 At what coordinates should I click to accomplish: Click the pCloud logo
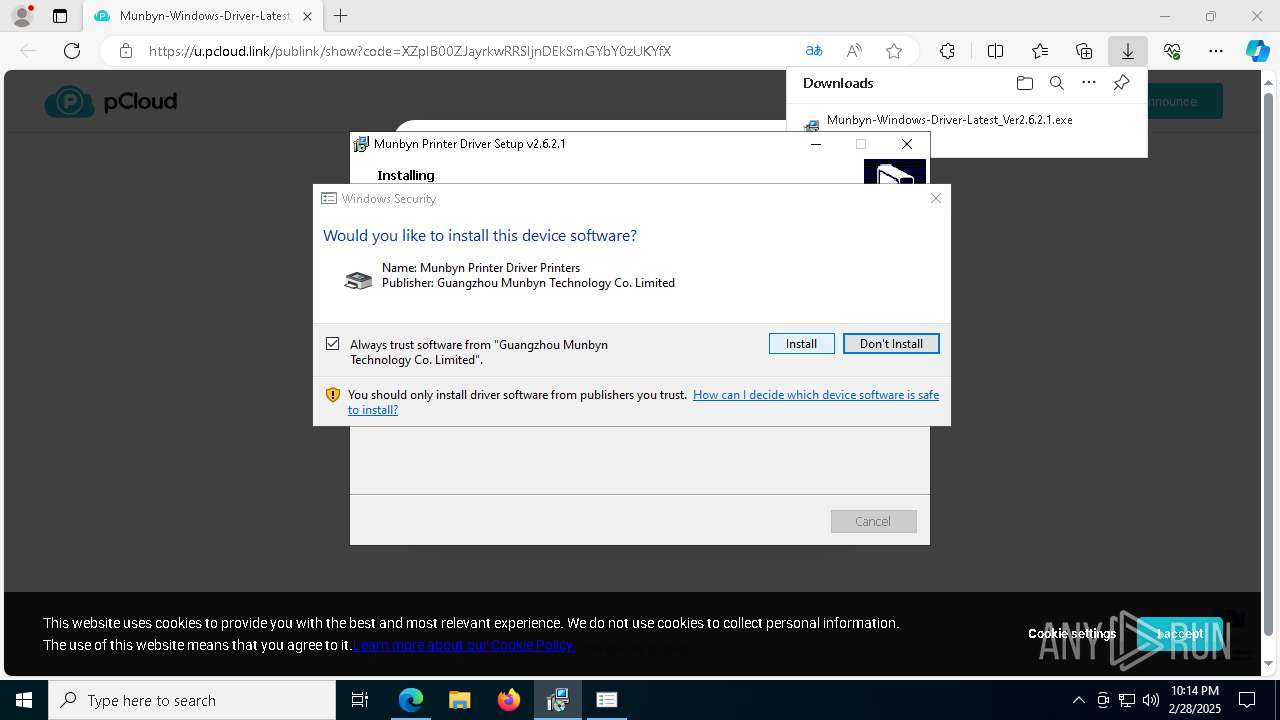(111, 101)
